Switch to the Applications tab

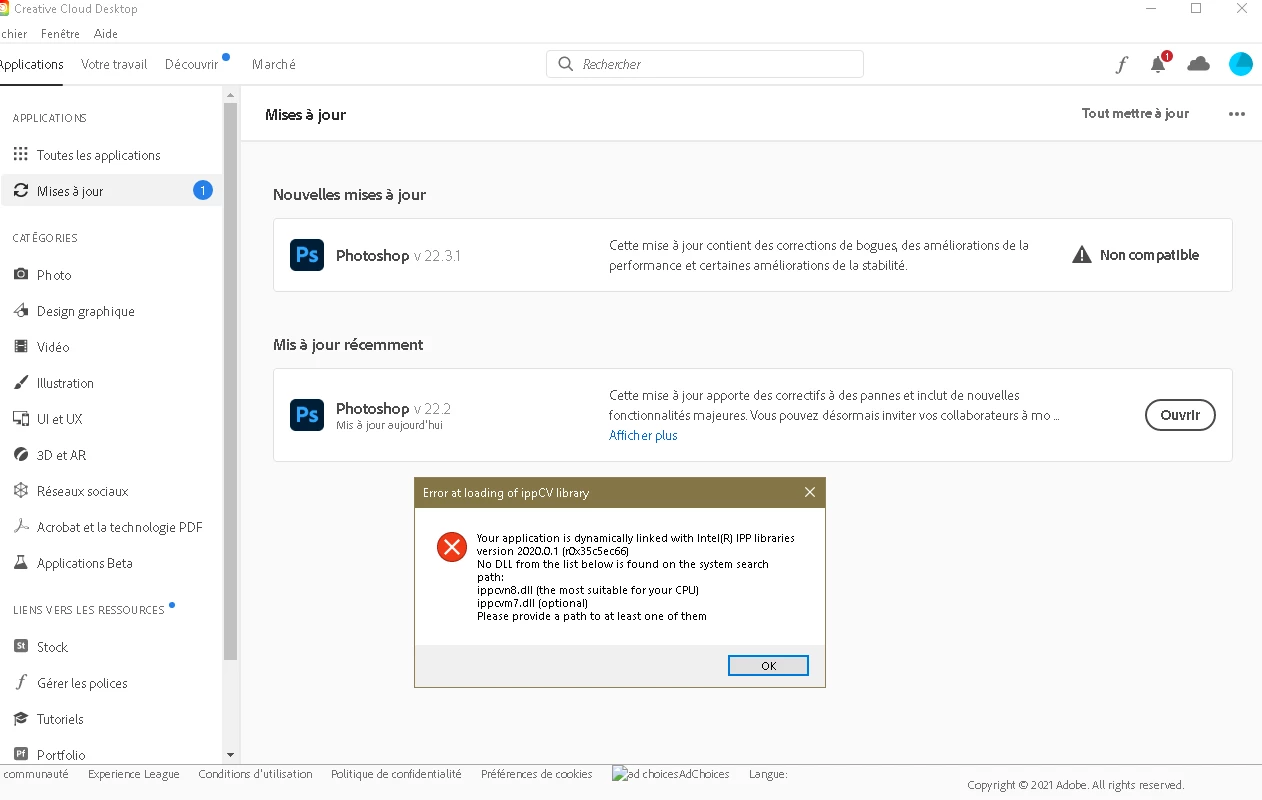point(31,64)
